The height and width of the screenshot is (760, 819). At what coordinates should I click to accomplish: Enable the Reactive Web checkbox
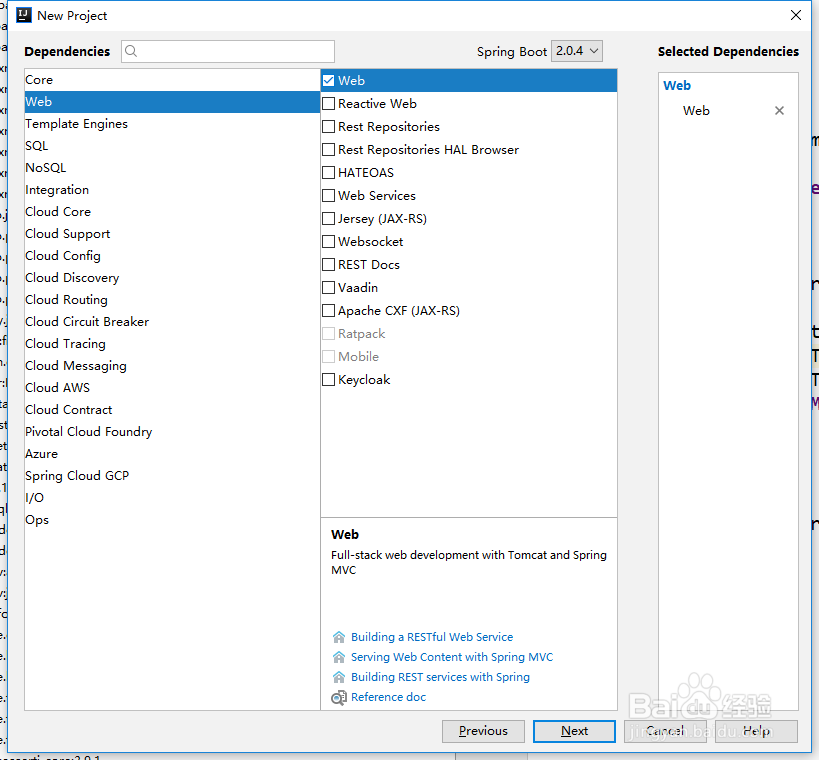328,104
